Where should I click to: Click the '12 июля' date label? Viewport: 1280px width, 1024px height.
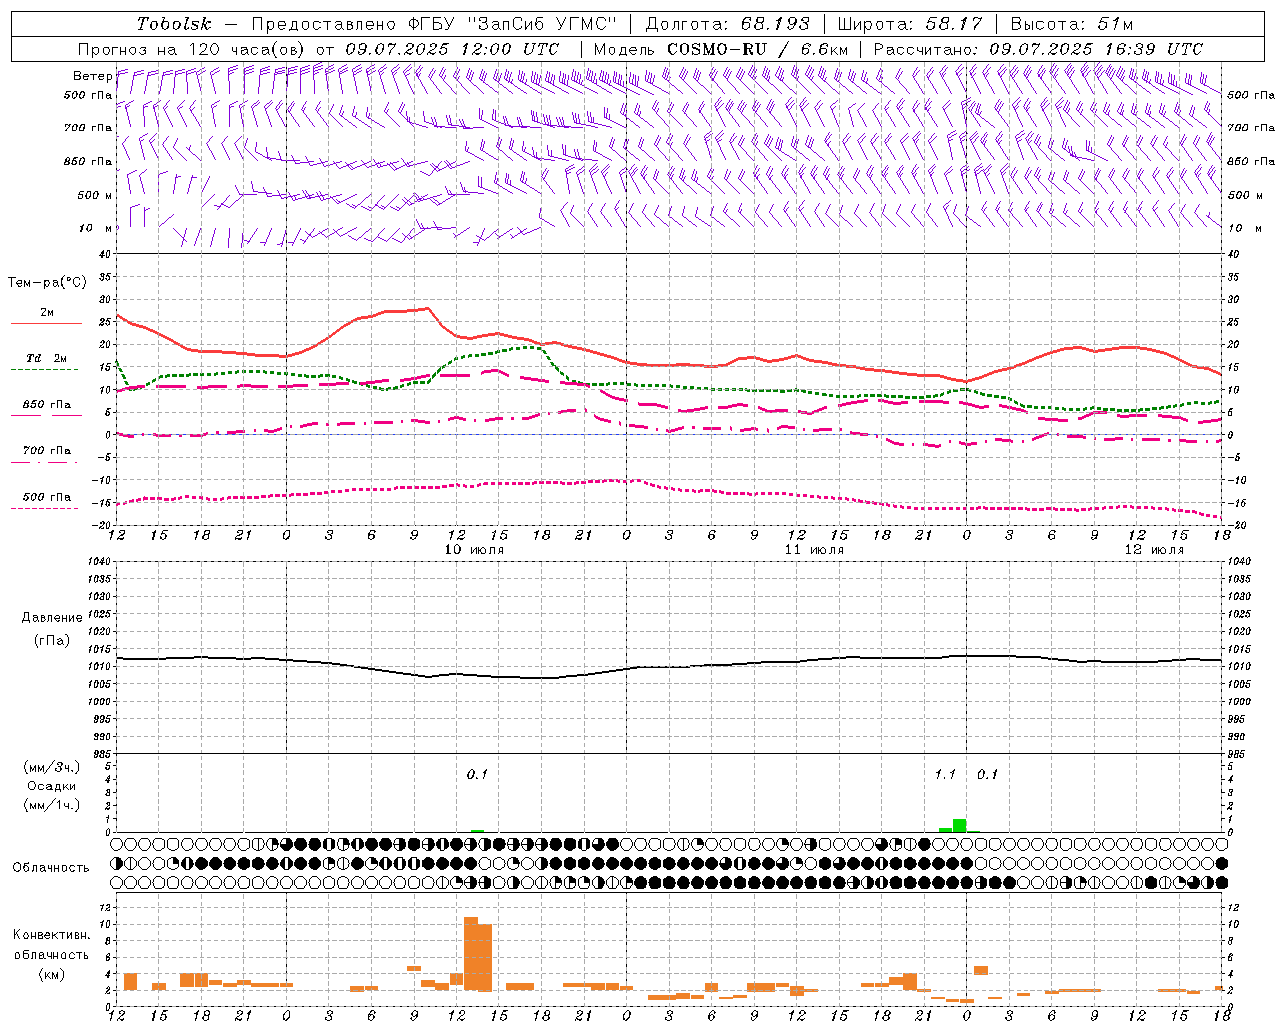click(1154, 550)
